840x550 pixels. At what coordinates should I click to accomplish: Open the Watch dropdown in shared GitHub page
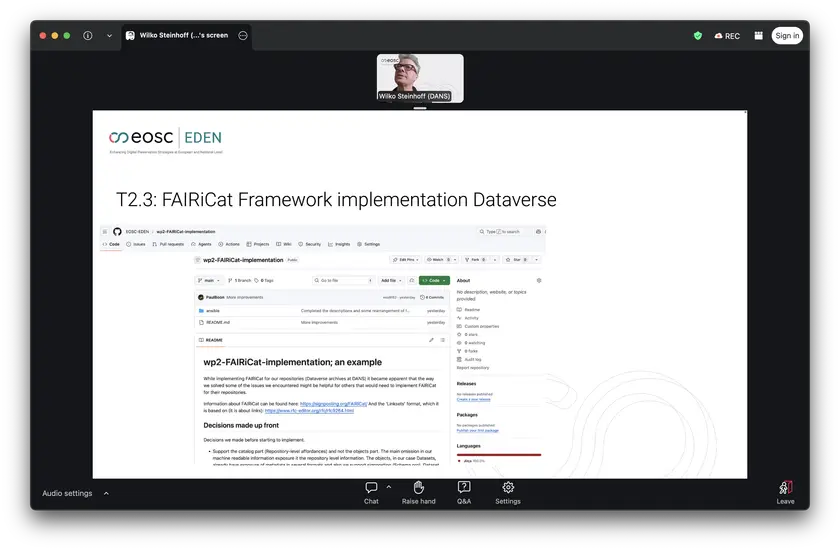[442, 260]
